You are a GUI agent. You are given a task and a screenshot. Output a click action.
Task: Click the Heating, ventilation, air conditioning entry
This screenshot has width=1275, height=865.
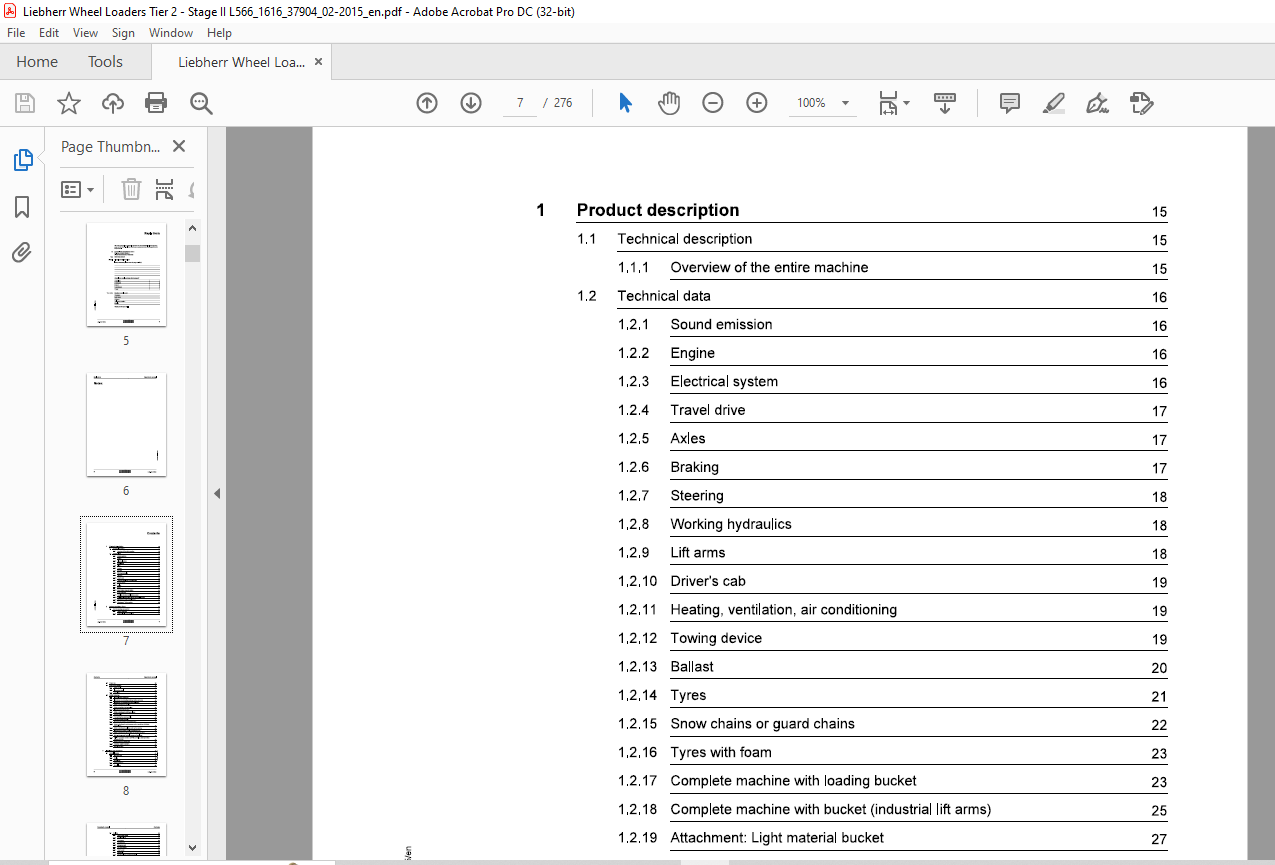pos(784,610)
